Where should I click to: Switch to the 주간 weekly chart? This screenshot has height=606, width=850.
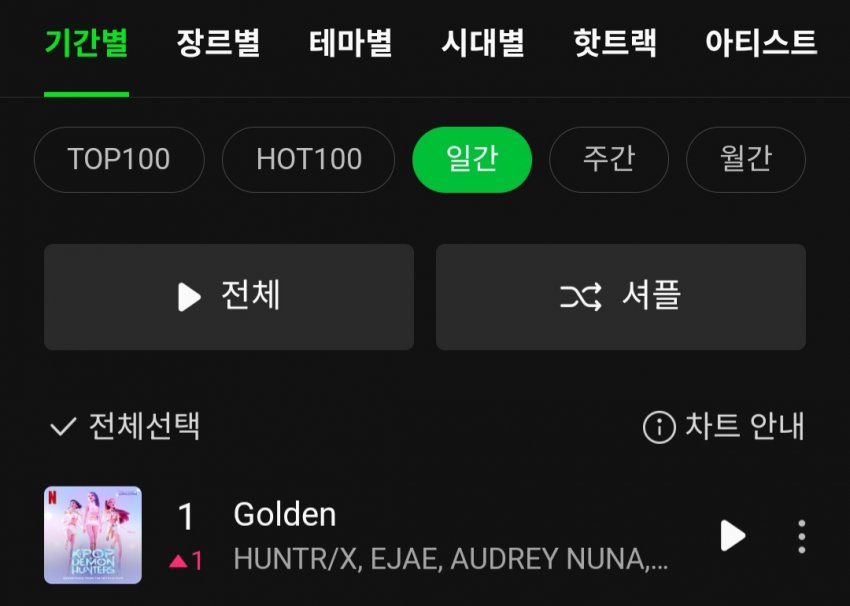[609, 159]
